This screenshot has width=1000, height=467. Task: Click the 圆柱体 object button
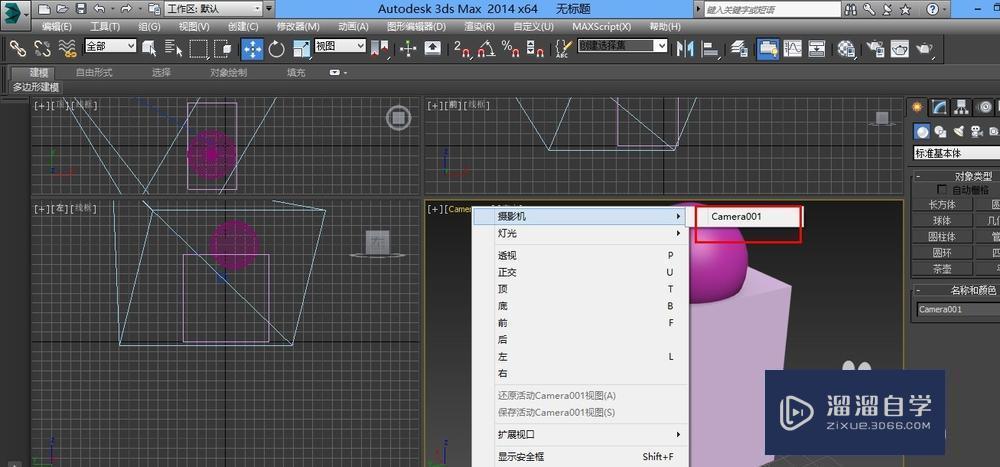(x=942, y=236)
